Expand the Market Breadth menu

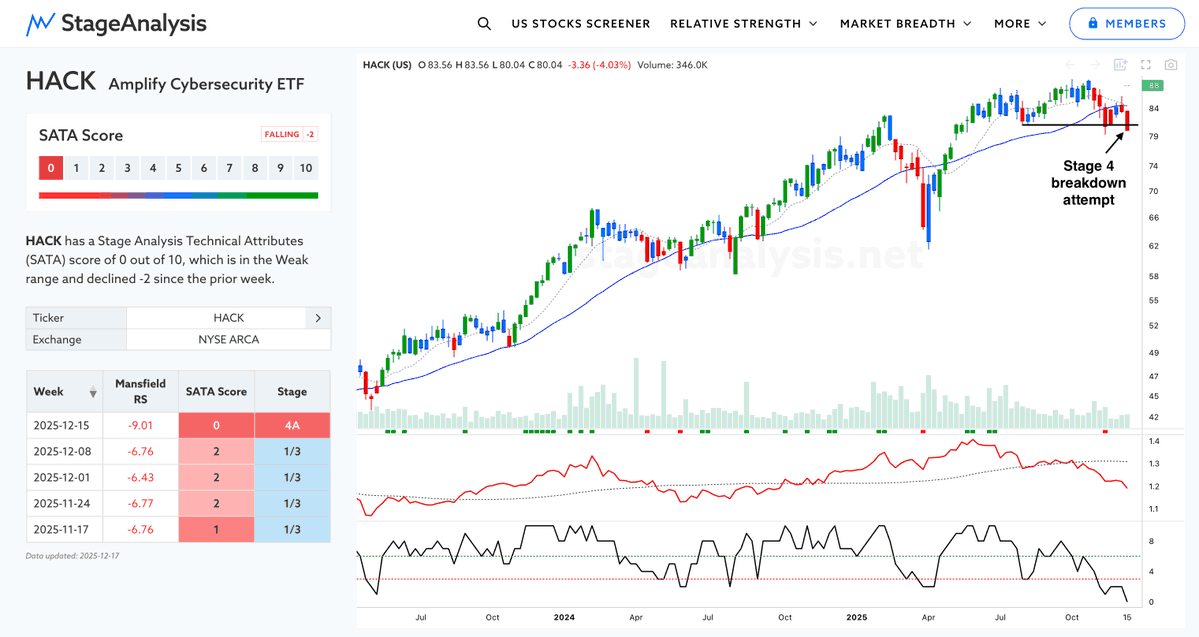click(905, 24)
